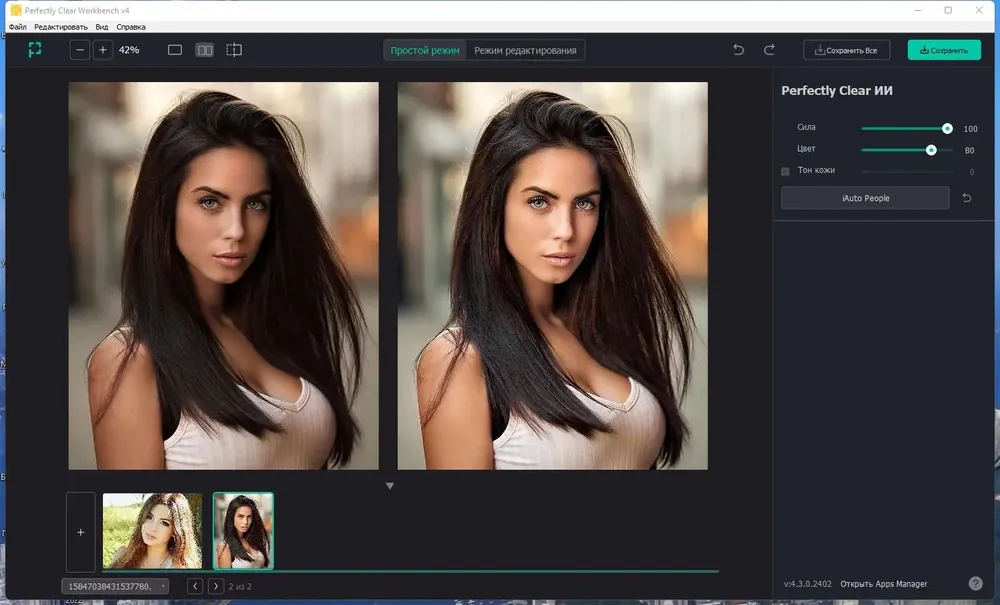Click the green Сохранить button
This screenshot has height=605, width=1000.
coord(944,50)
